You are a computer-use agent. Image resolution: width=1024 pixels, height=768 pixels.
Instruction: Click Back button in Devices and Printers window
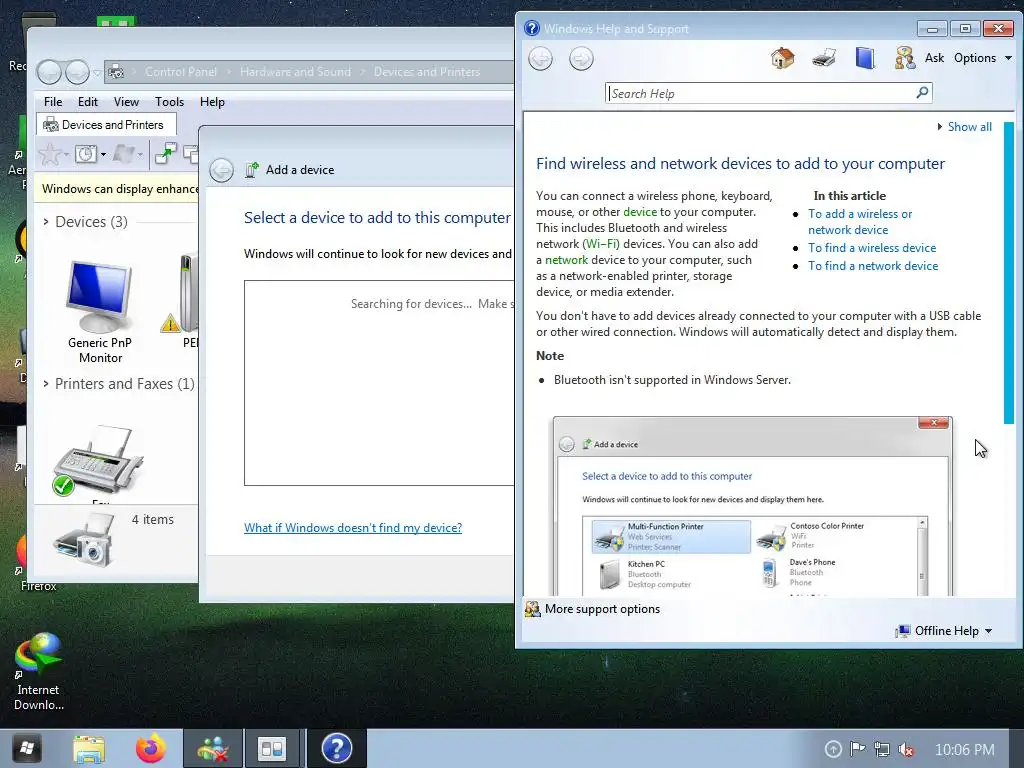point(49,72)
